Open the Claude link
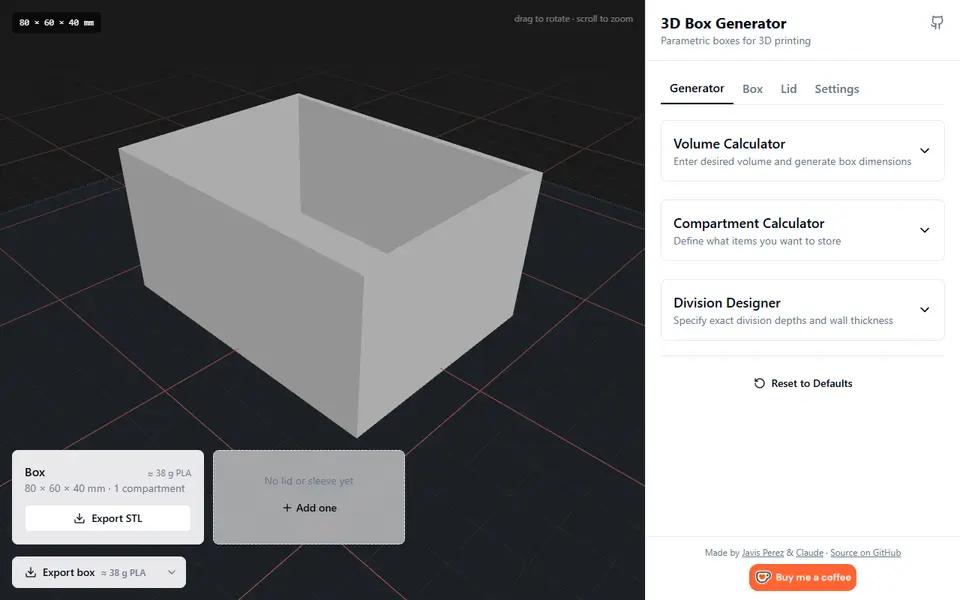 tap(809, 552)
